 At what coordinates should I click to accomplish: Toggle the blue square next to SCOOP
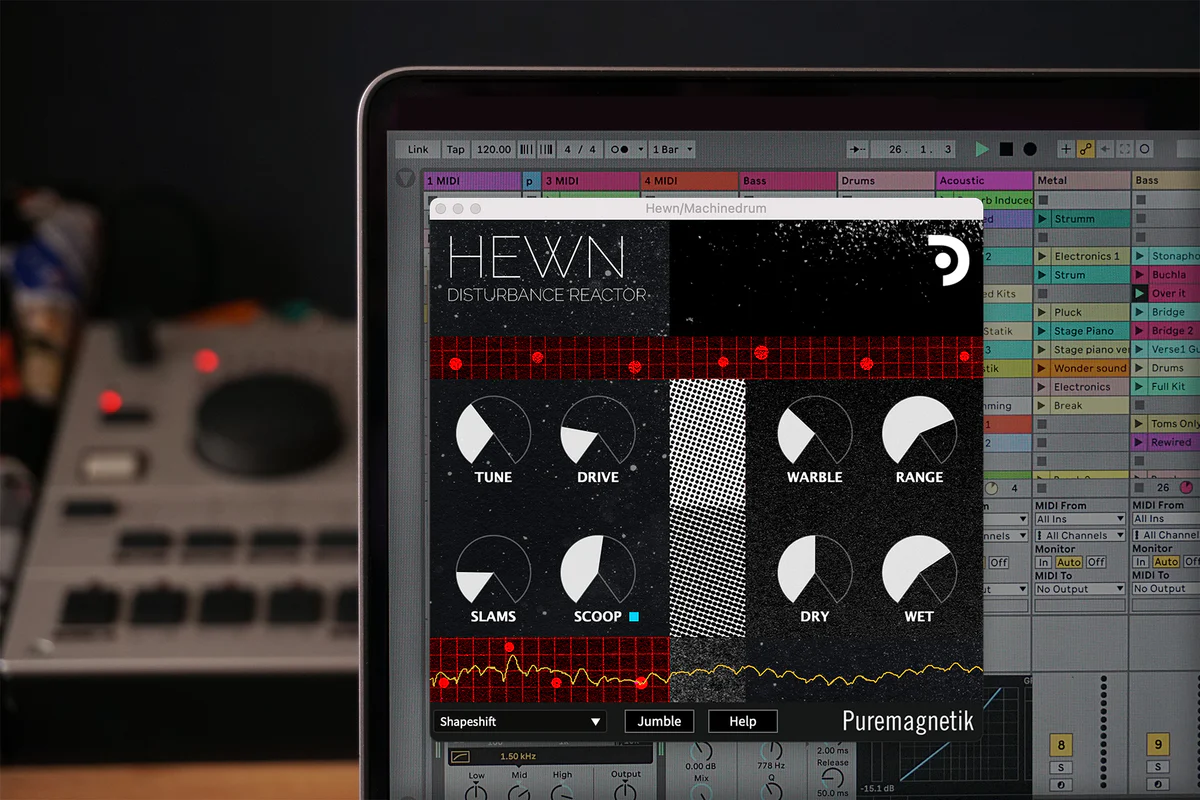[634, 617]
